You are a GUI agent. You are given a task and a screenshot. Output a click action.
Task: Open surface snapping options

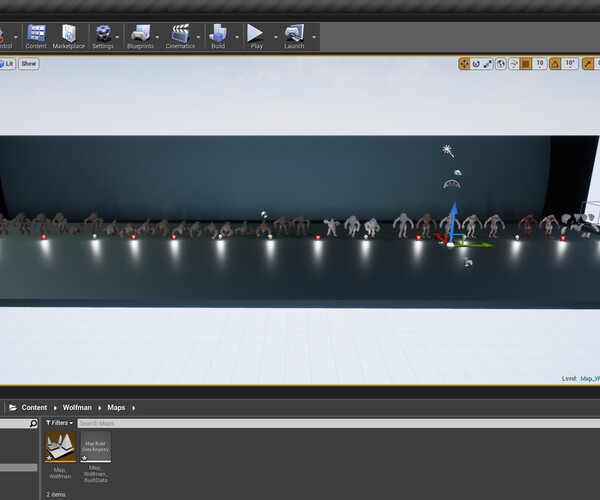pos(514,64)
